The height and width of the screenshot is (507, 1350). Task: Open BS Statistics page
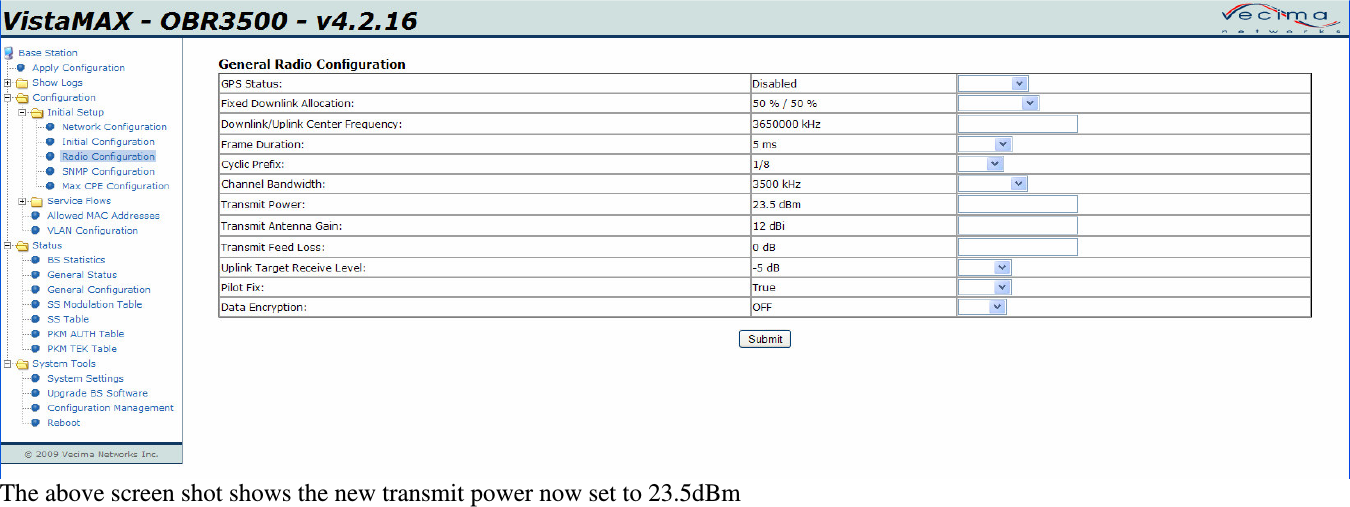coord(76,260)
